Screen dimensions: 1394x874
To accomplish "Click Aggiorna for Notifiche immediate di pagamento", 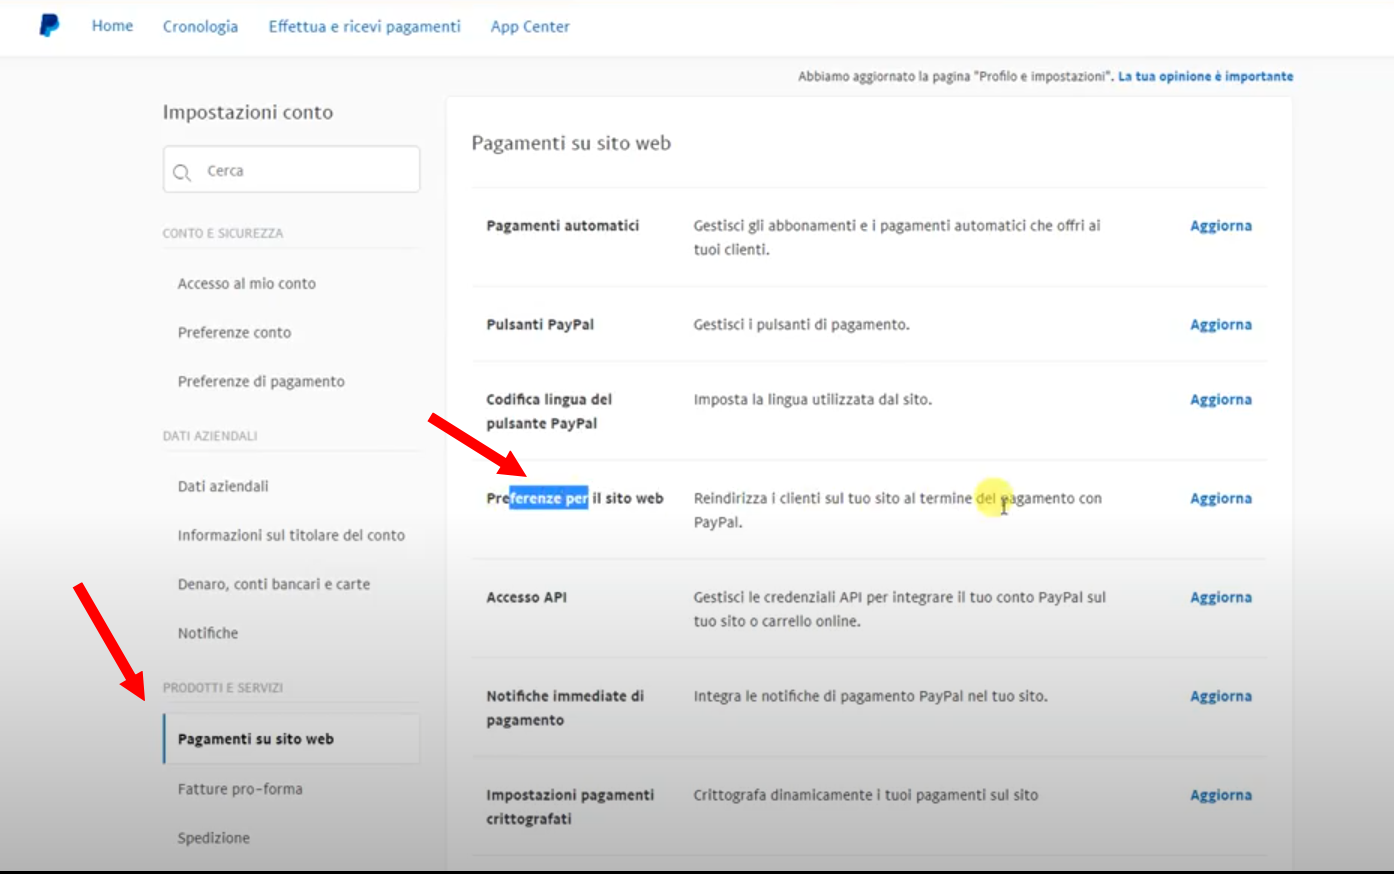I will tap(1221, 697).
